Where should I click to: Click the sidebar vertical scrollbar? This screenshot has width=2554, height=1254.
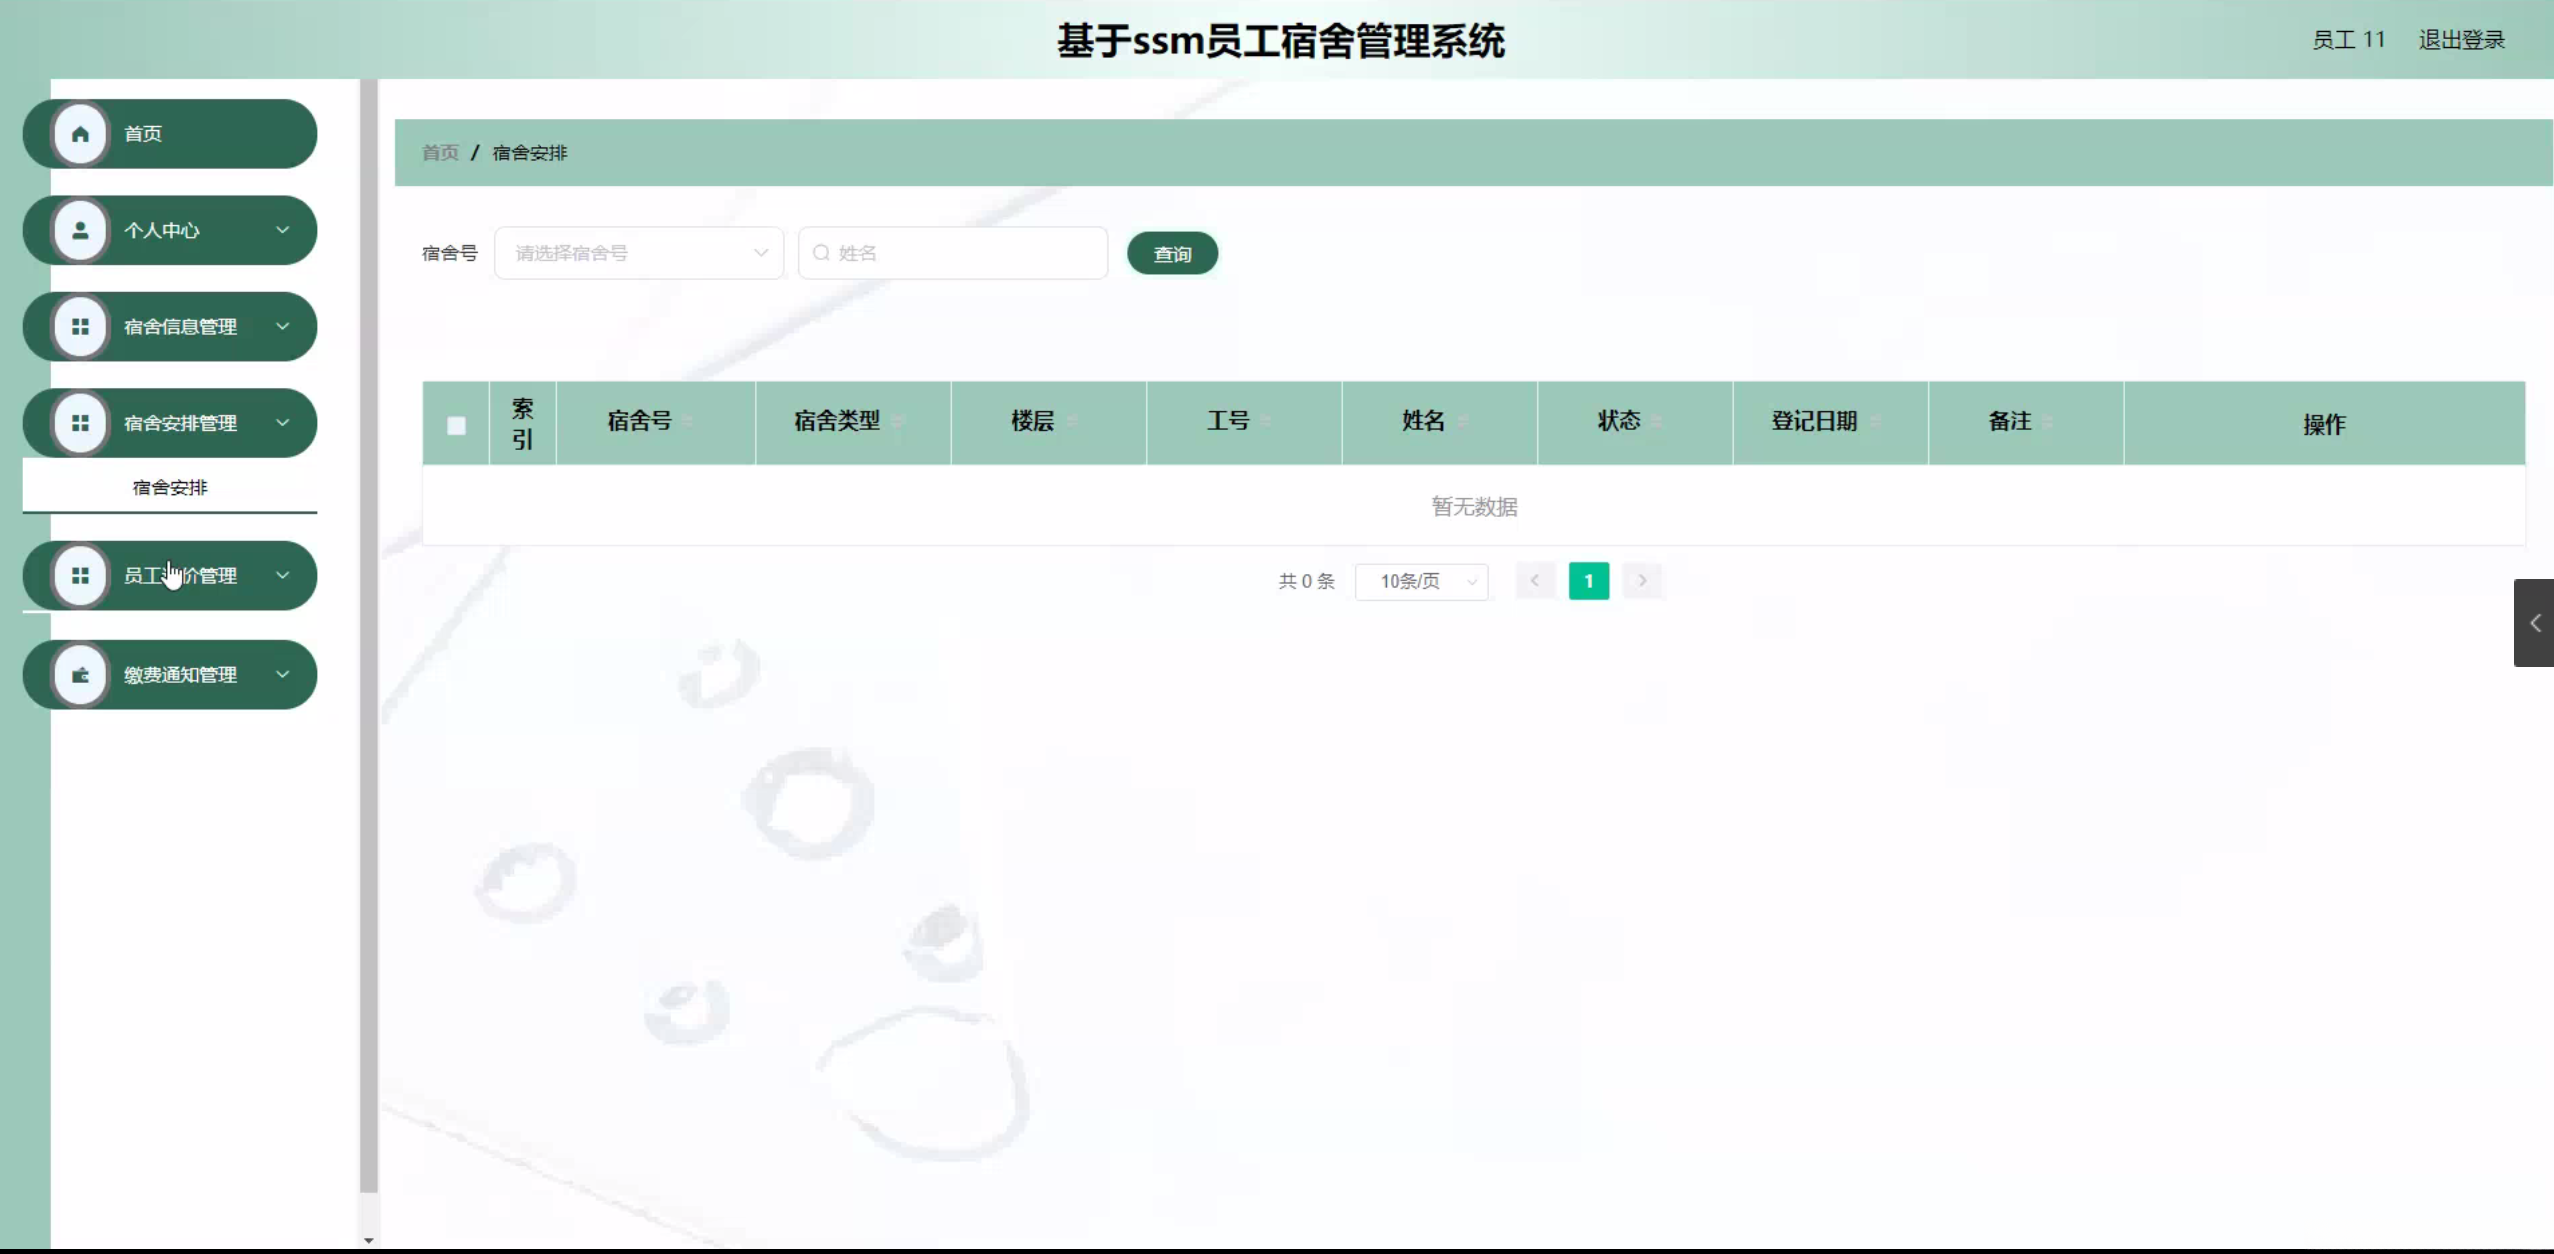point(368,640)
